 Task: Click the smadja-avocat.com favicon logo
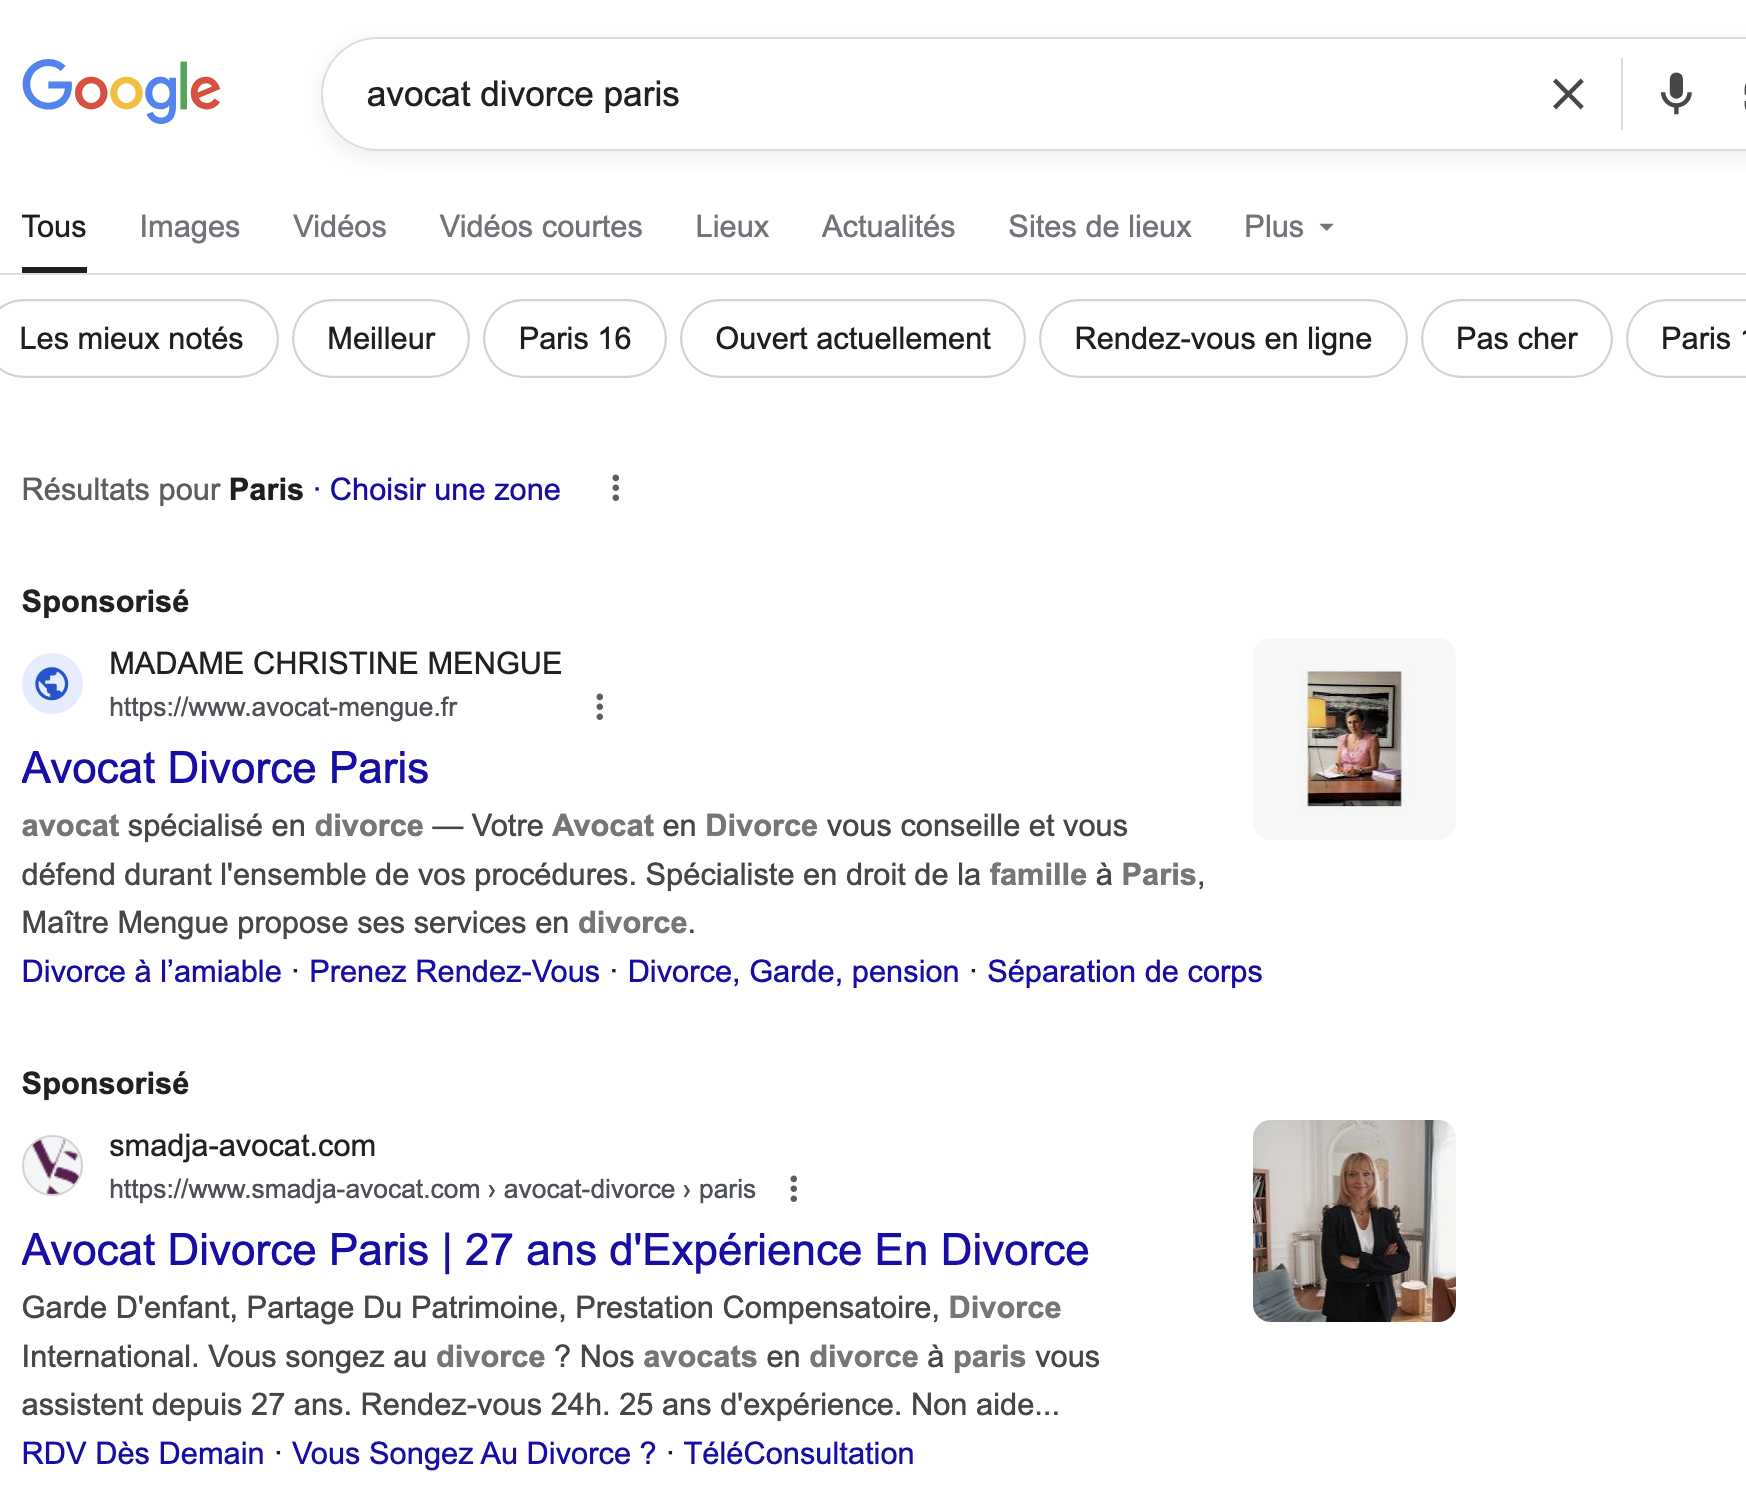coord(52,1166)
